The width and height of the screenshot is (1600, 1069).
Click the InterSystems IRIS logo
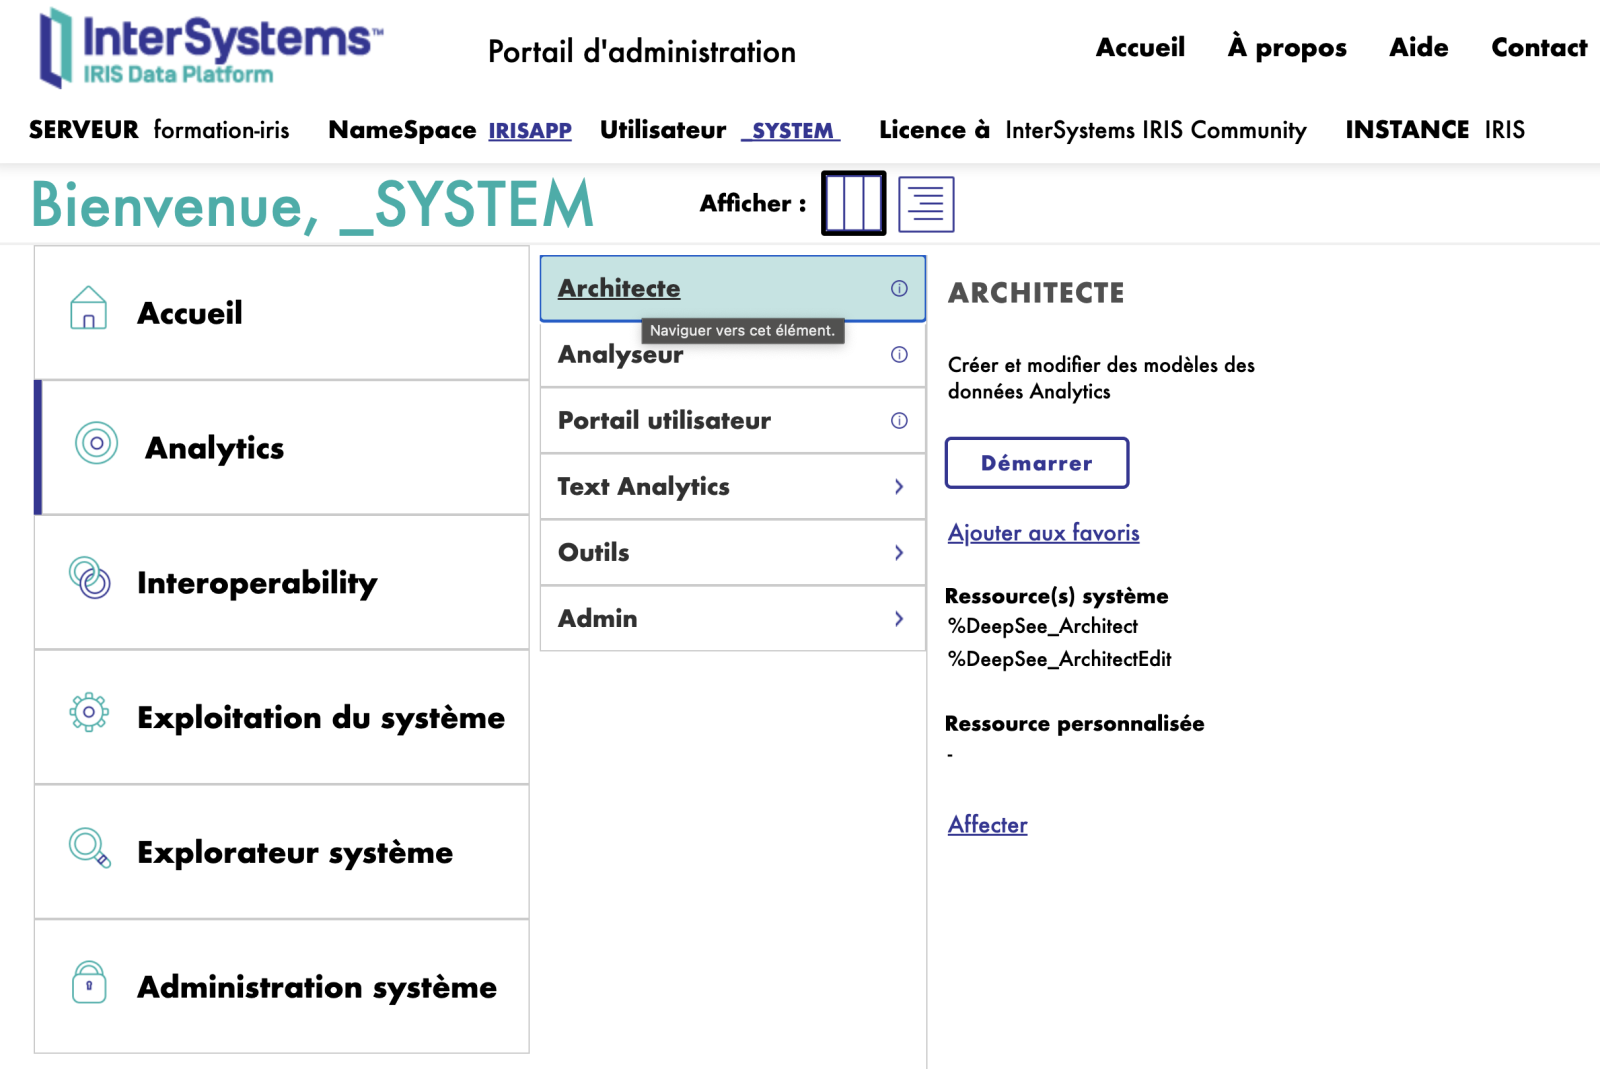(210, 48)
